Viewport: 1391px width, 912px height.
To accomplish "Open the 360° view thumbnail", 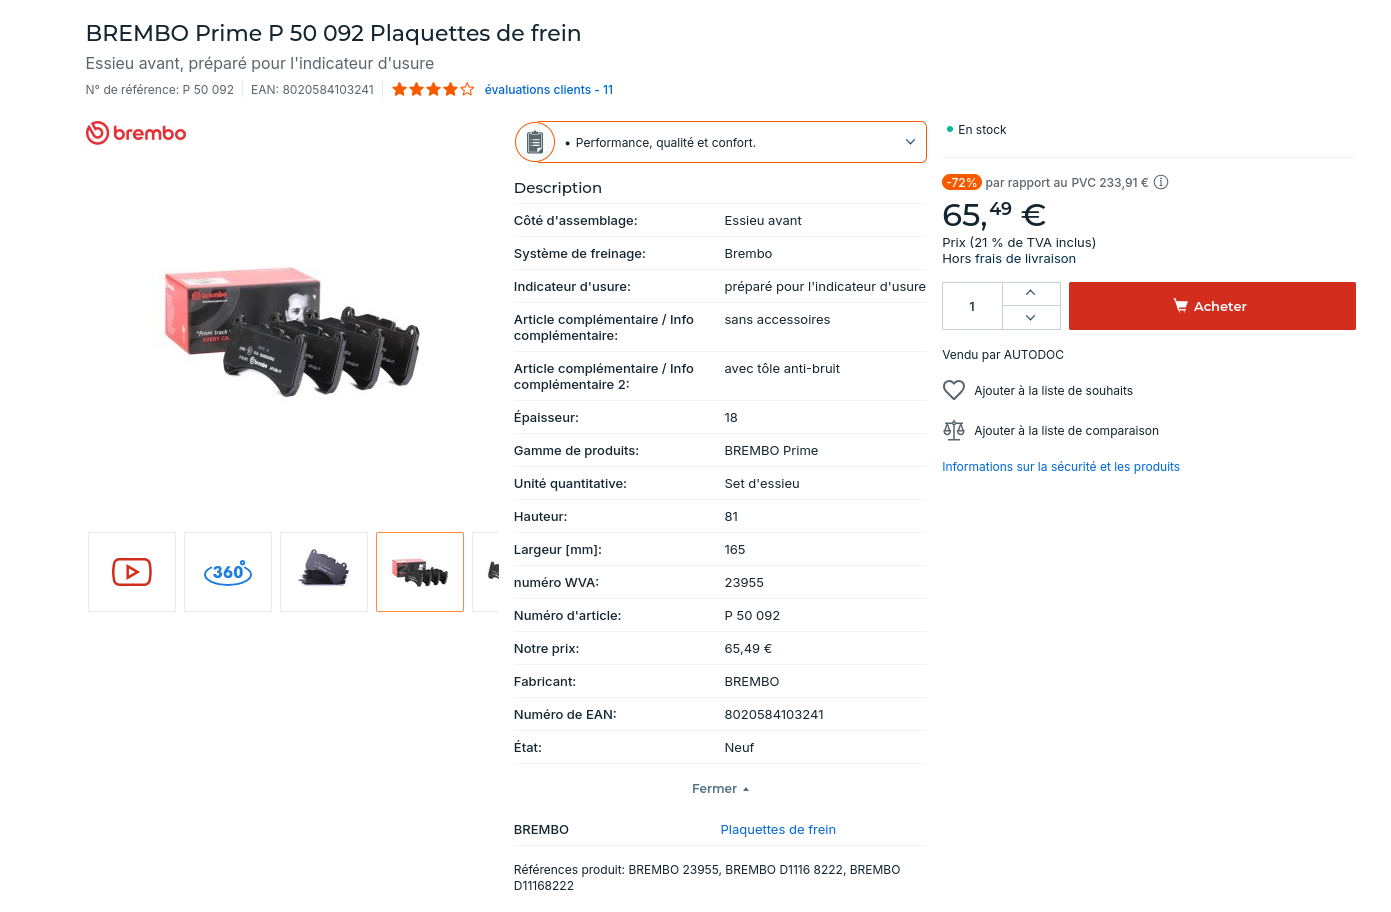I will [x=228, y=572].
